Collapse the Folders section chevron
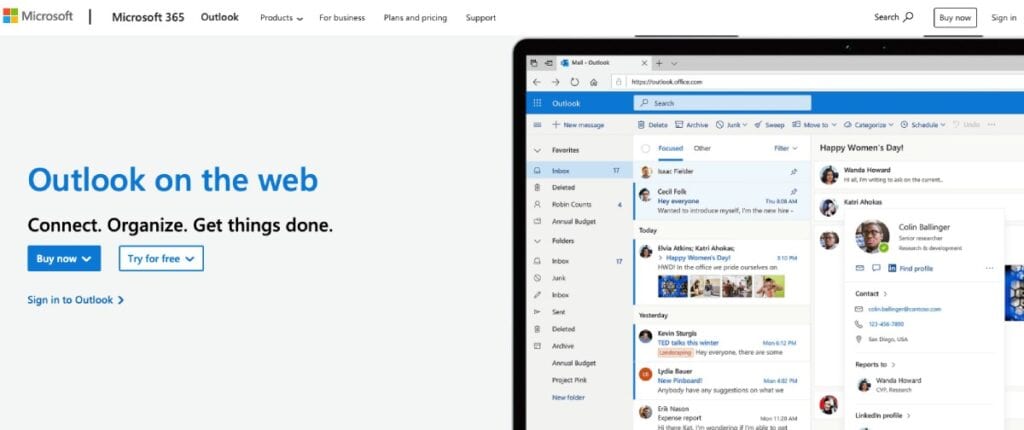This screenshot has width=1024, height=430. point(537,241)
